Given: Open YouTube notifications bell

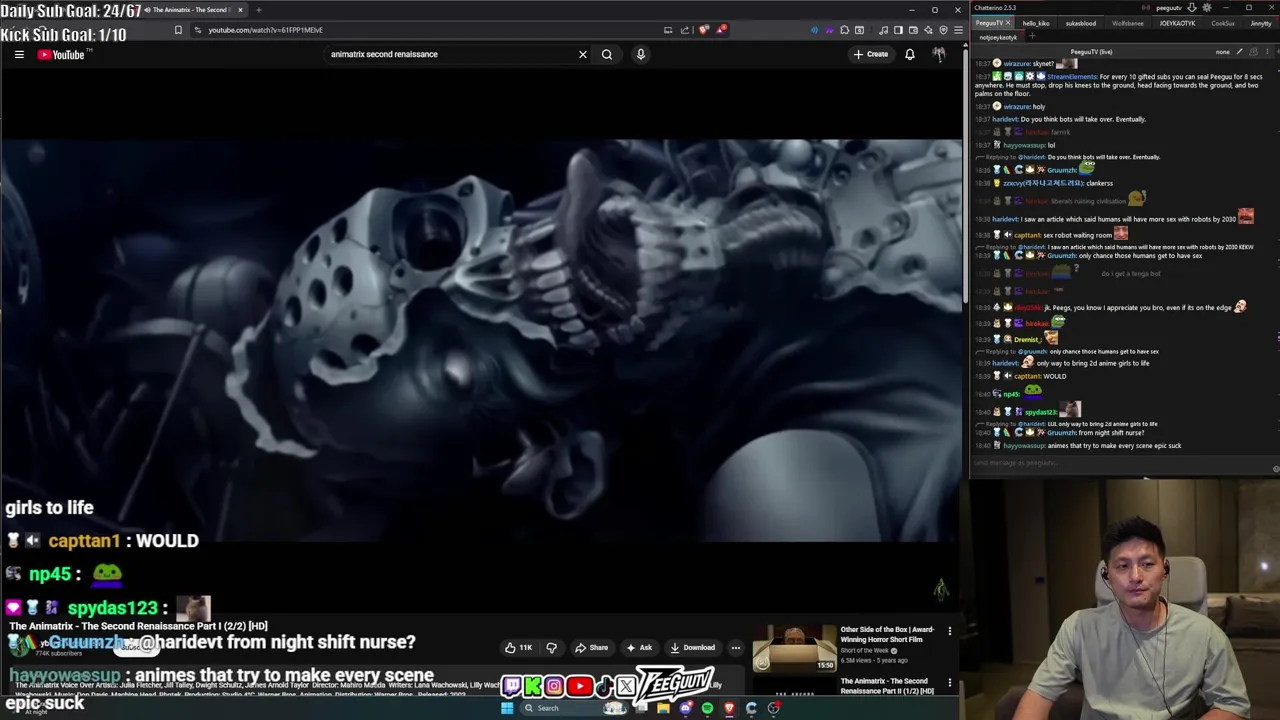Looking at the screenshot, I should pos(910,54).
